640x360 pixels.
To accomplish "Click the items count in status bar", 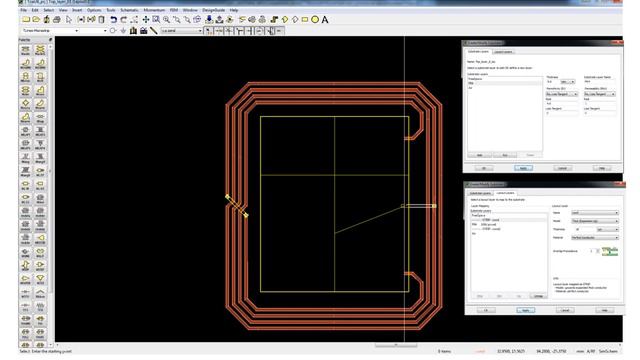I will 444,351.
